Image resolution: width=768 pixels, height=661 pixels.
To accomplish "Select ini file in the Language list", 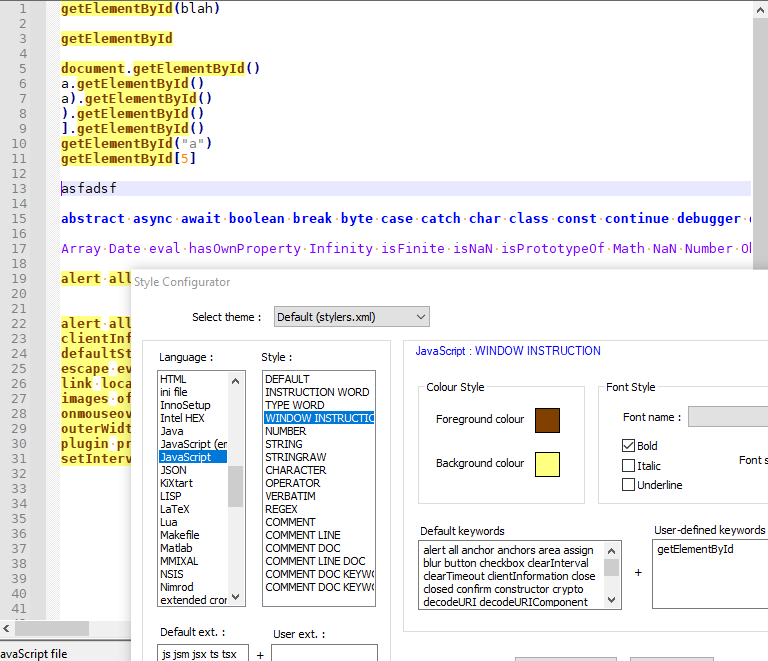I will 193,392.
